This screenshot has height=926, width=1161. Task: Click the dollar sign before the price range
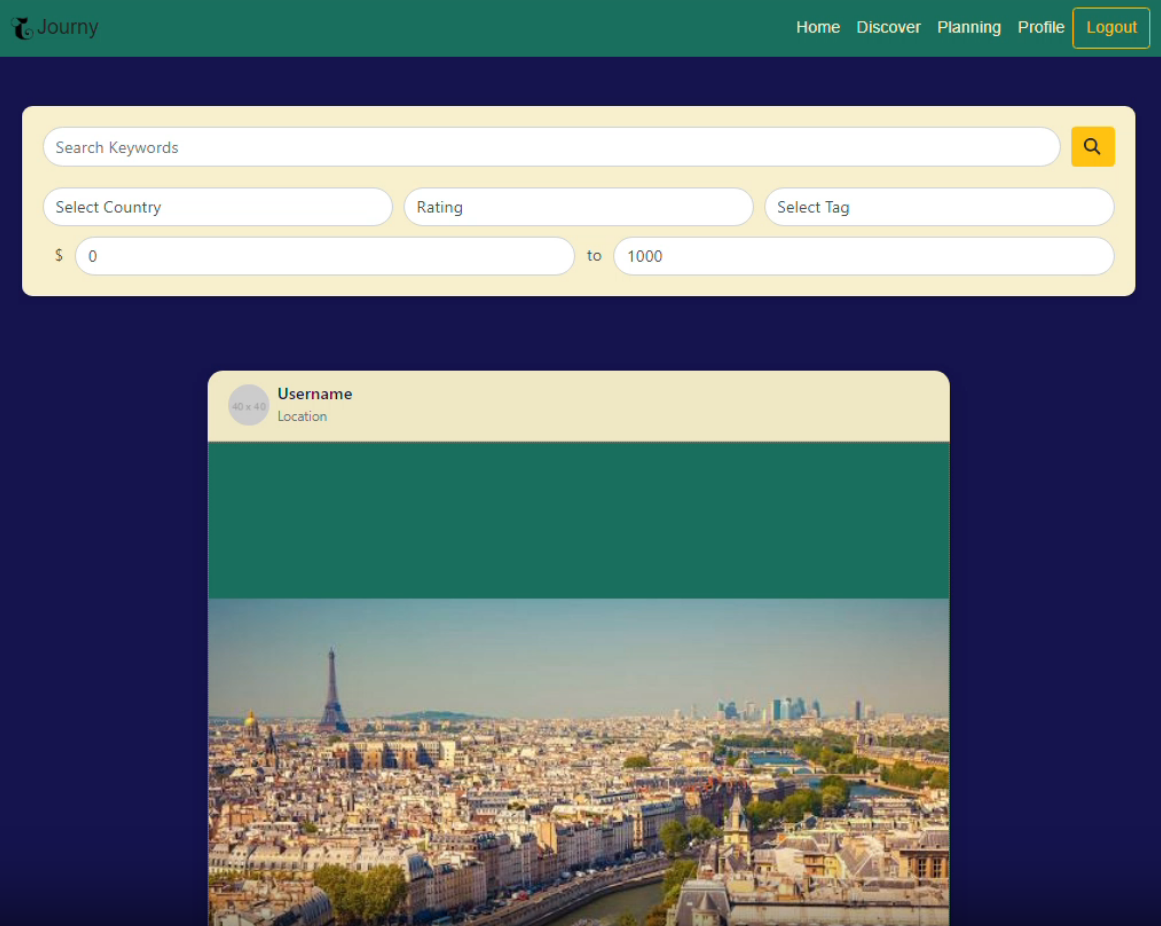tap(59, 256)
